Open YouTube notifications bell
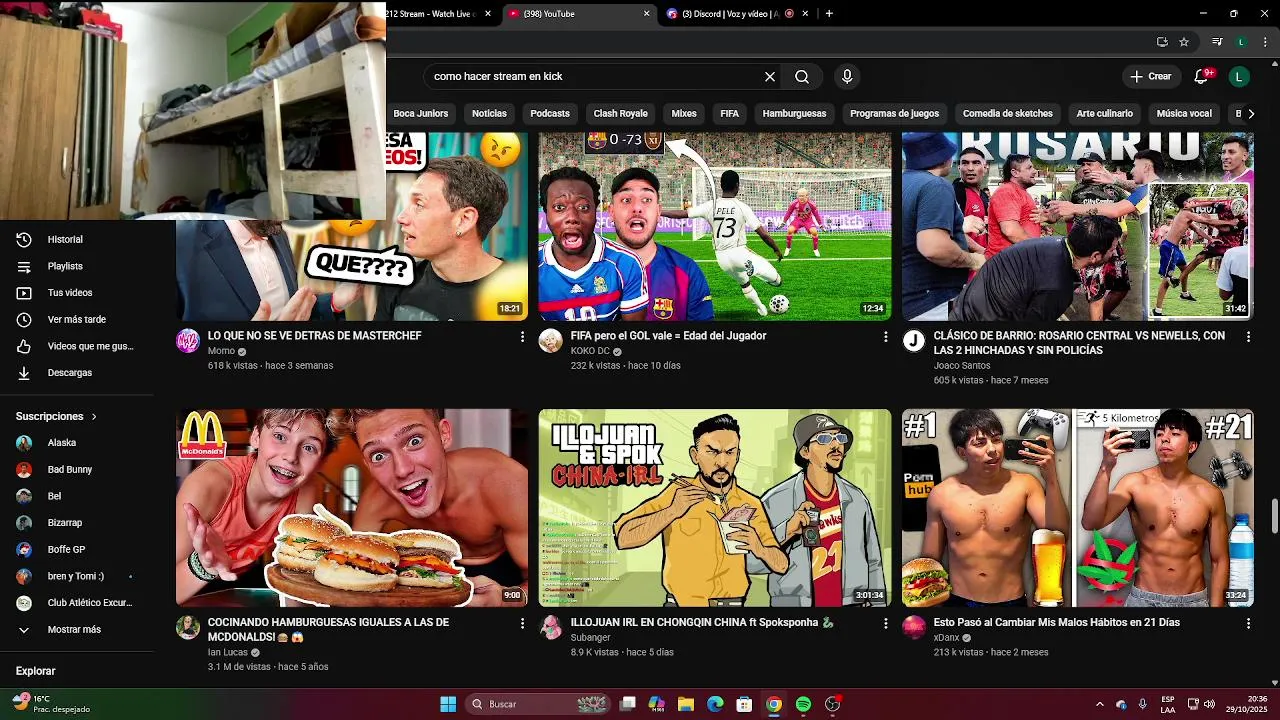The height and width of the screenshot is (720, 1280). pos(1202,76)
